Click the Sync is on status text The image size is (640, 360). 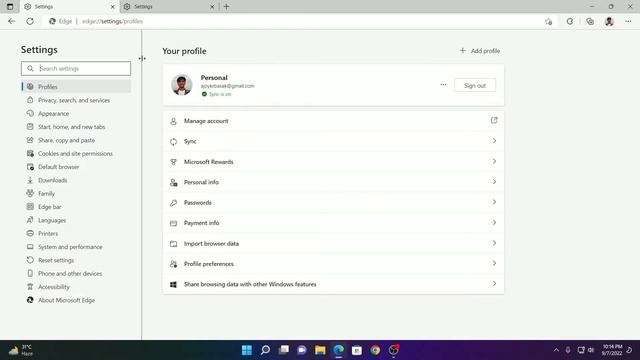coord(220,94)
